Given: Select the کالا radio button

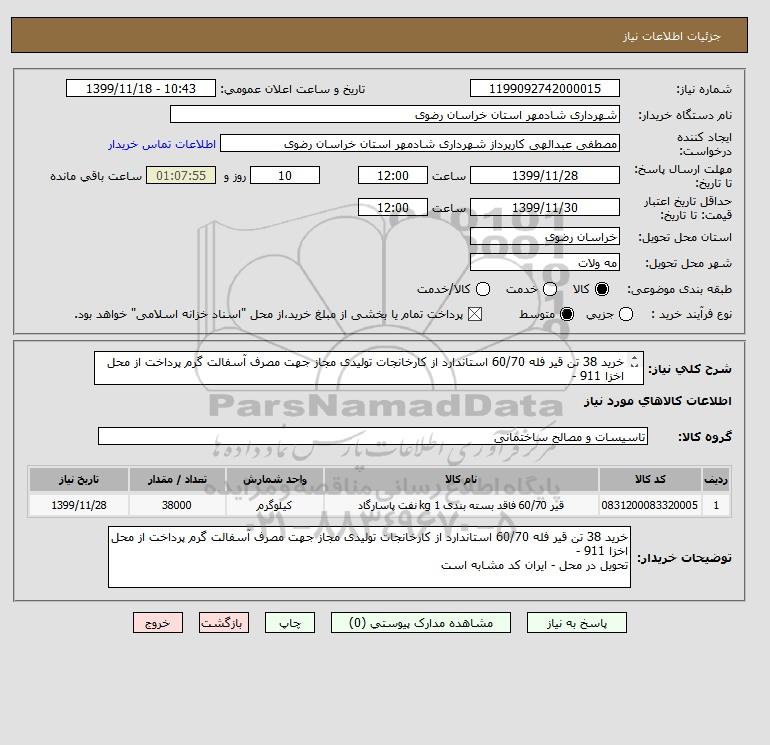Looking at the screenshot, I should [x=602, y=289].
